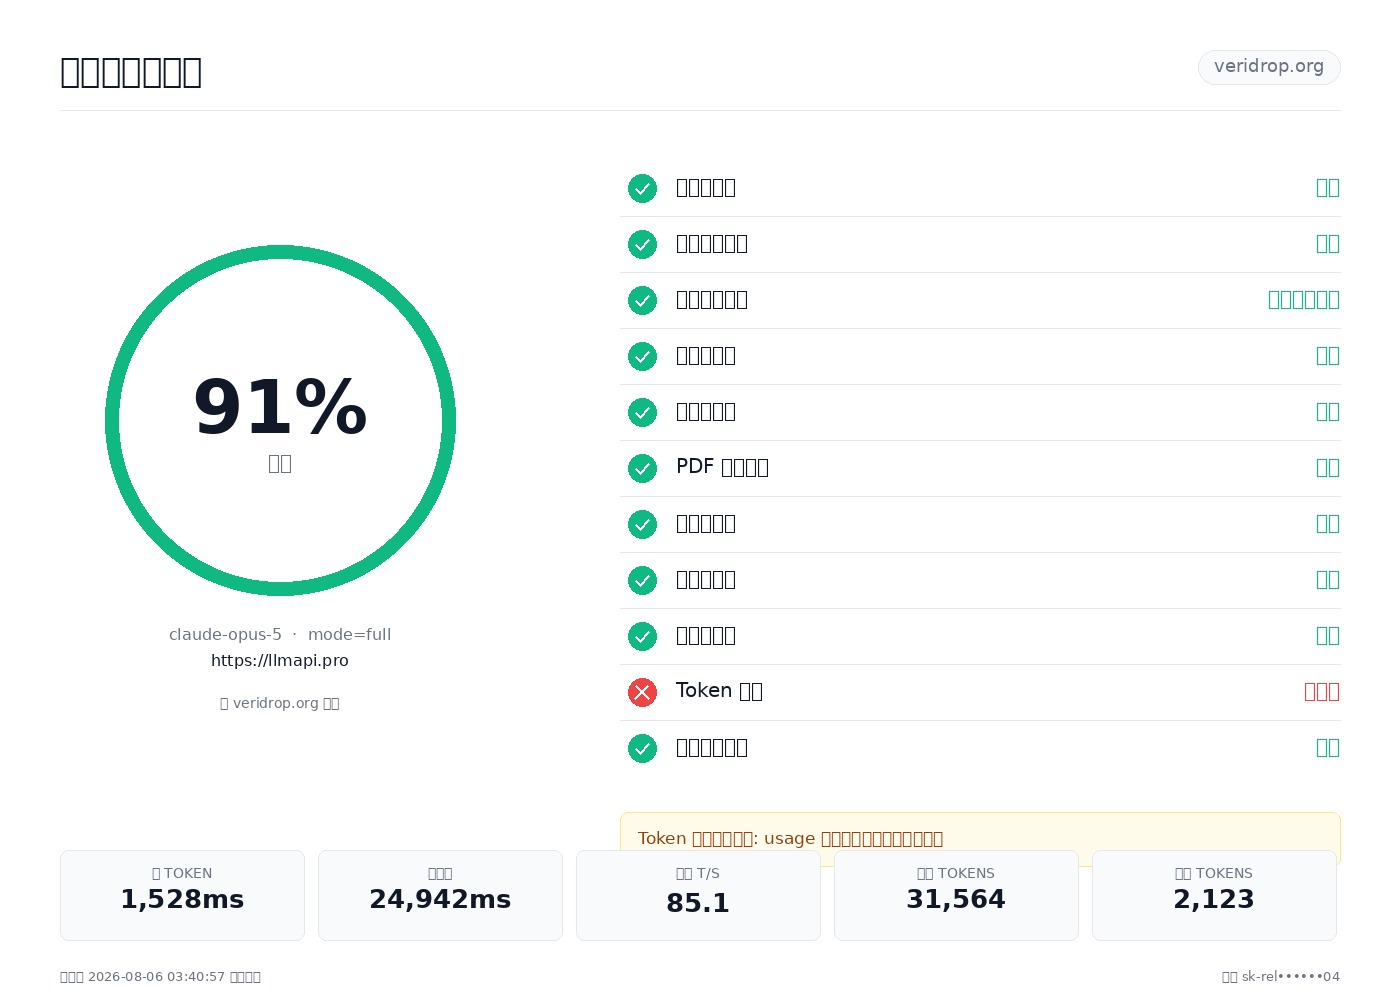Click the red X icon on Token row
1400x1000 pixels.
(x=642, y=692)
